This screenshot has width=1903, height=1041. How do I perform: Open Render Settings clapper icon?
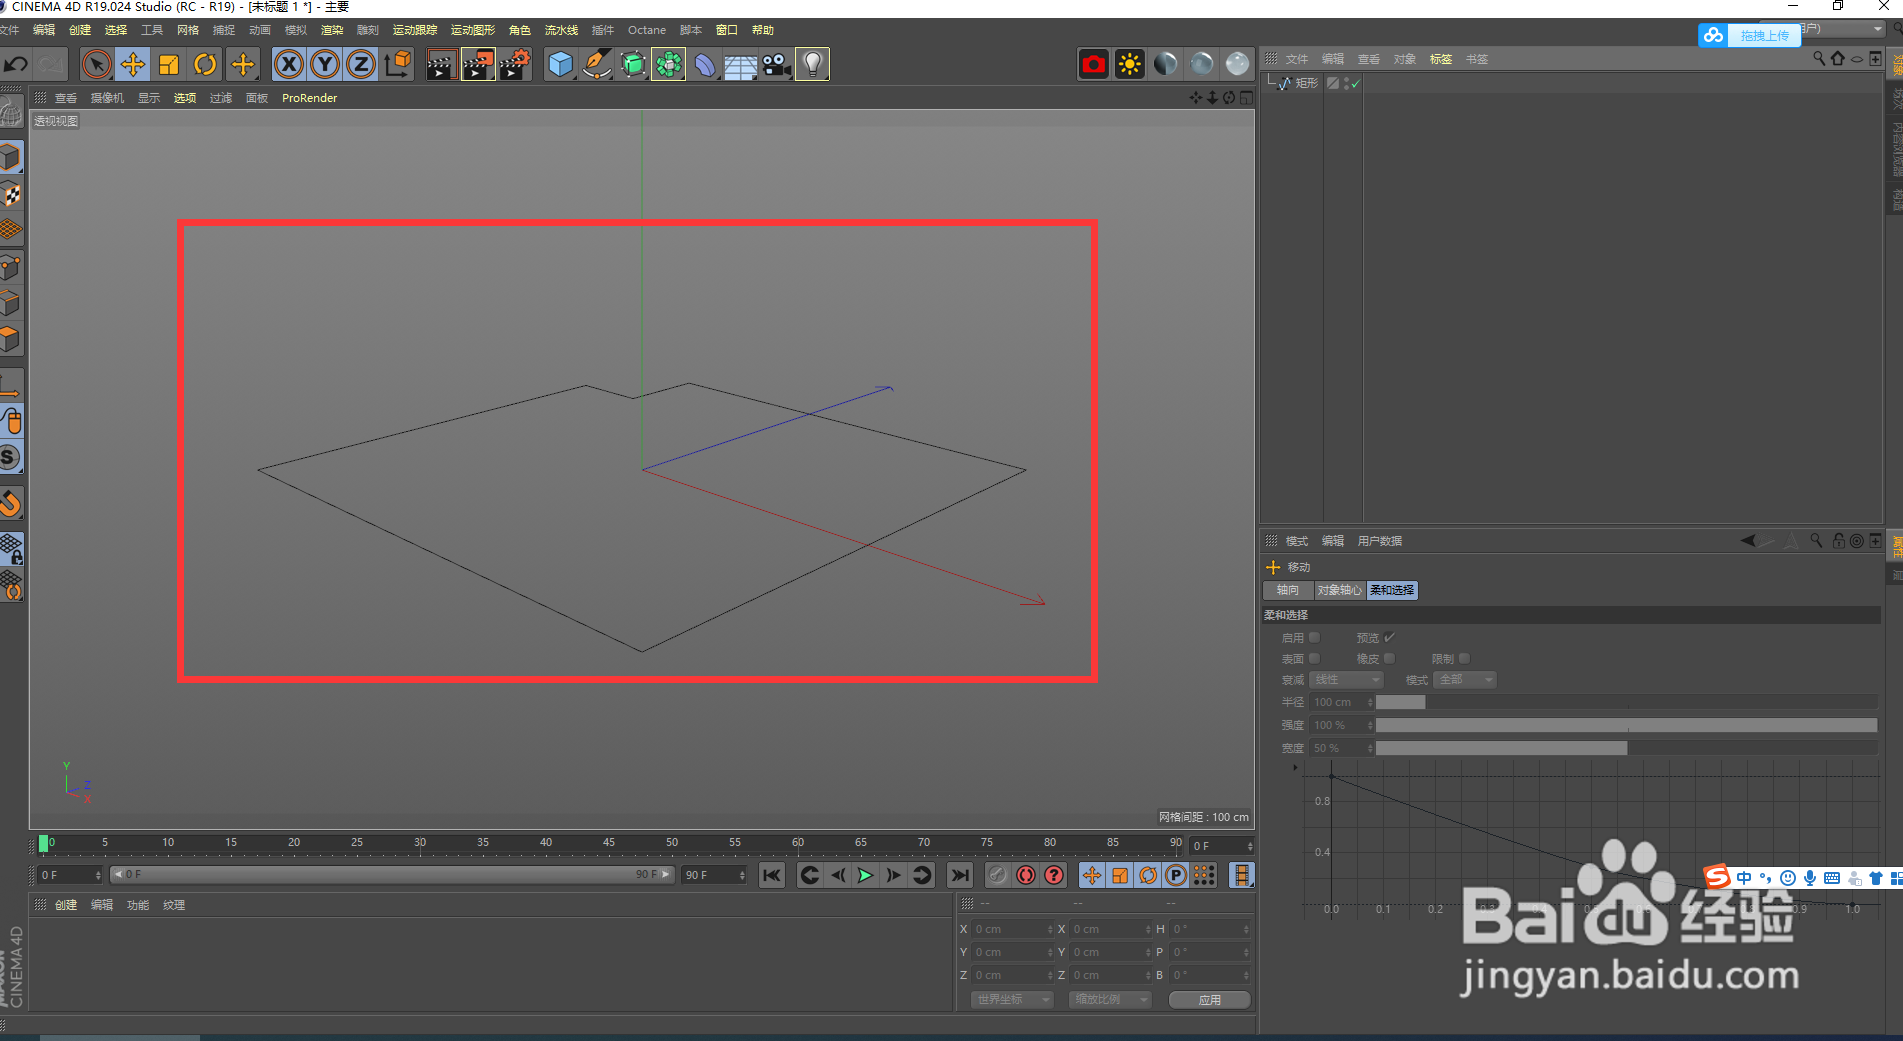click(514, 65)
